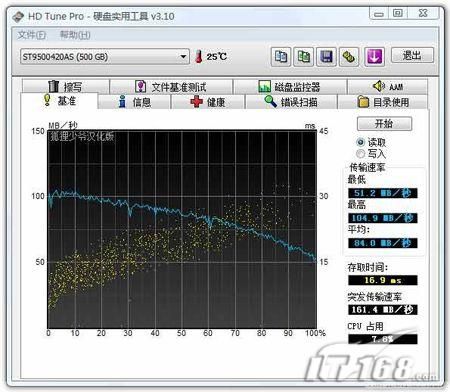Click the 51.2 MB/秒 minimum value
The image size is (450, 392).
pyautogui.click(x=383, y=193)
